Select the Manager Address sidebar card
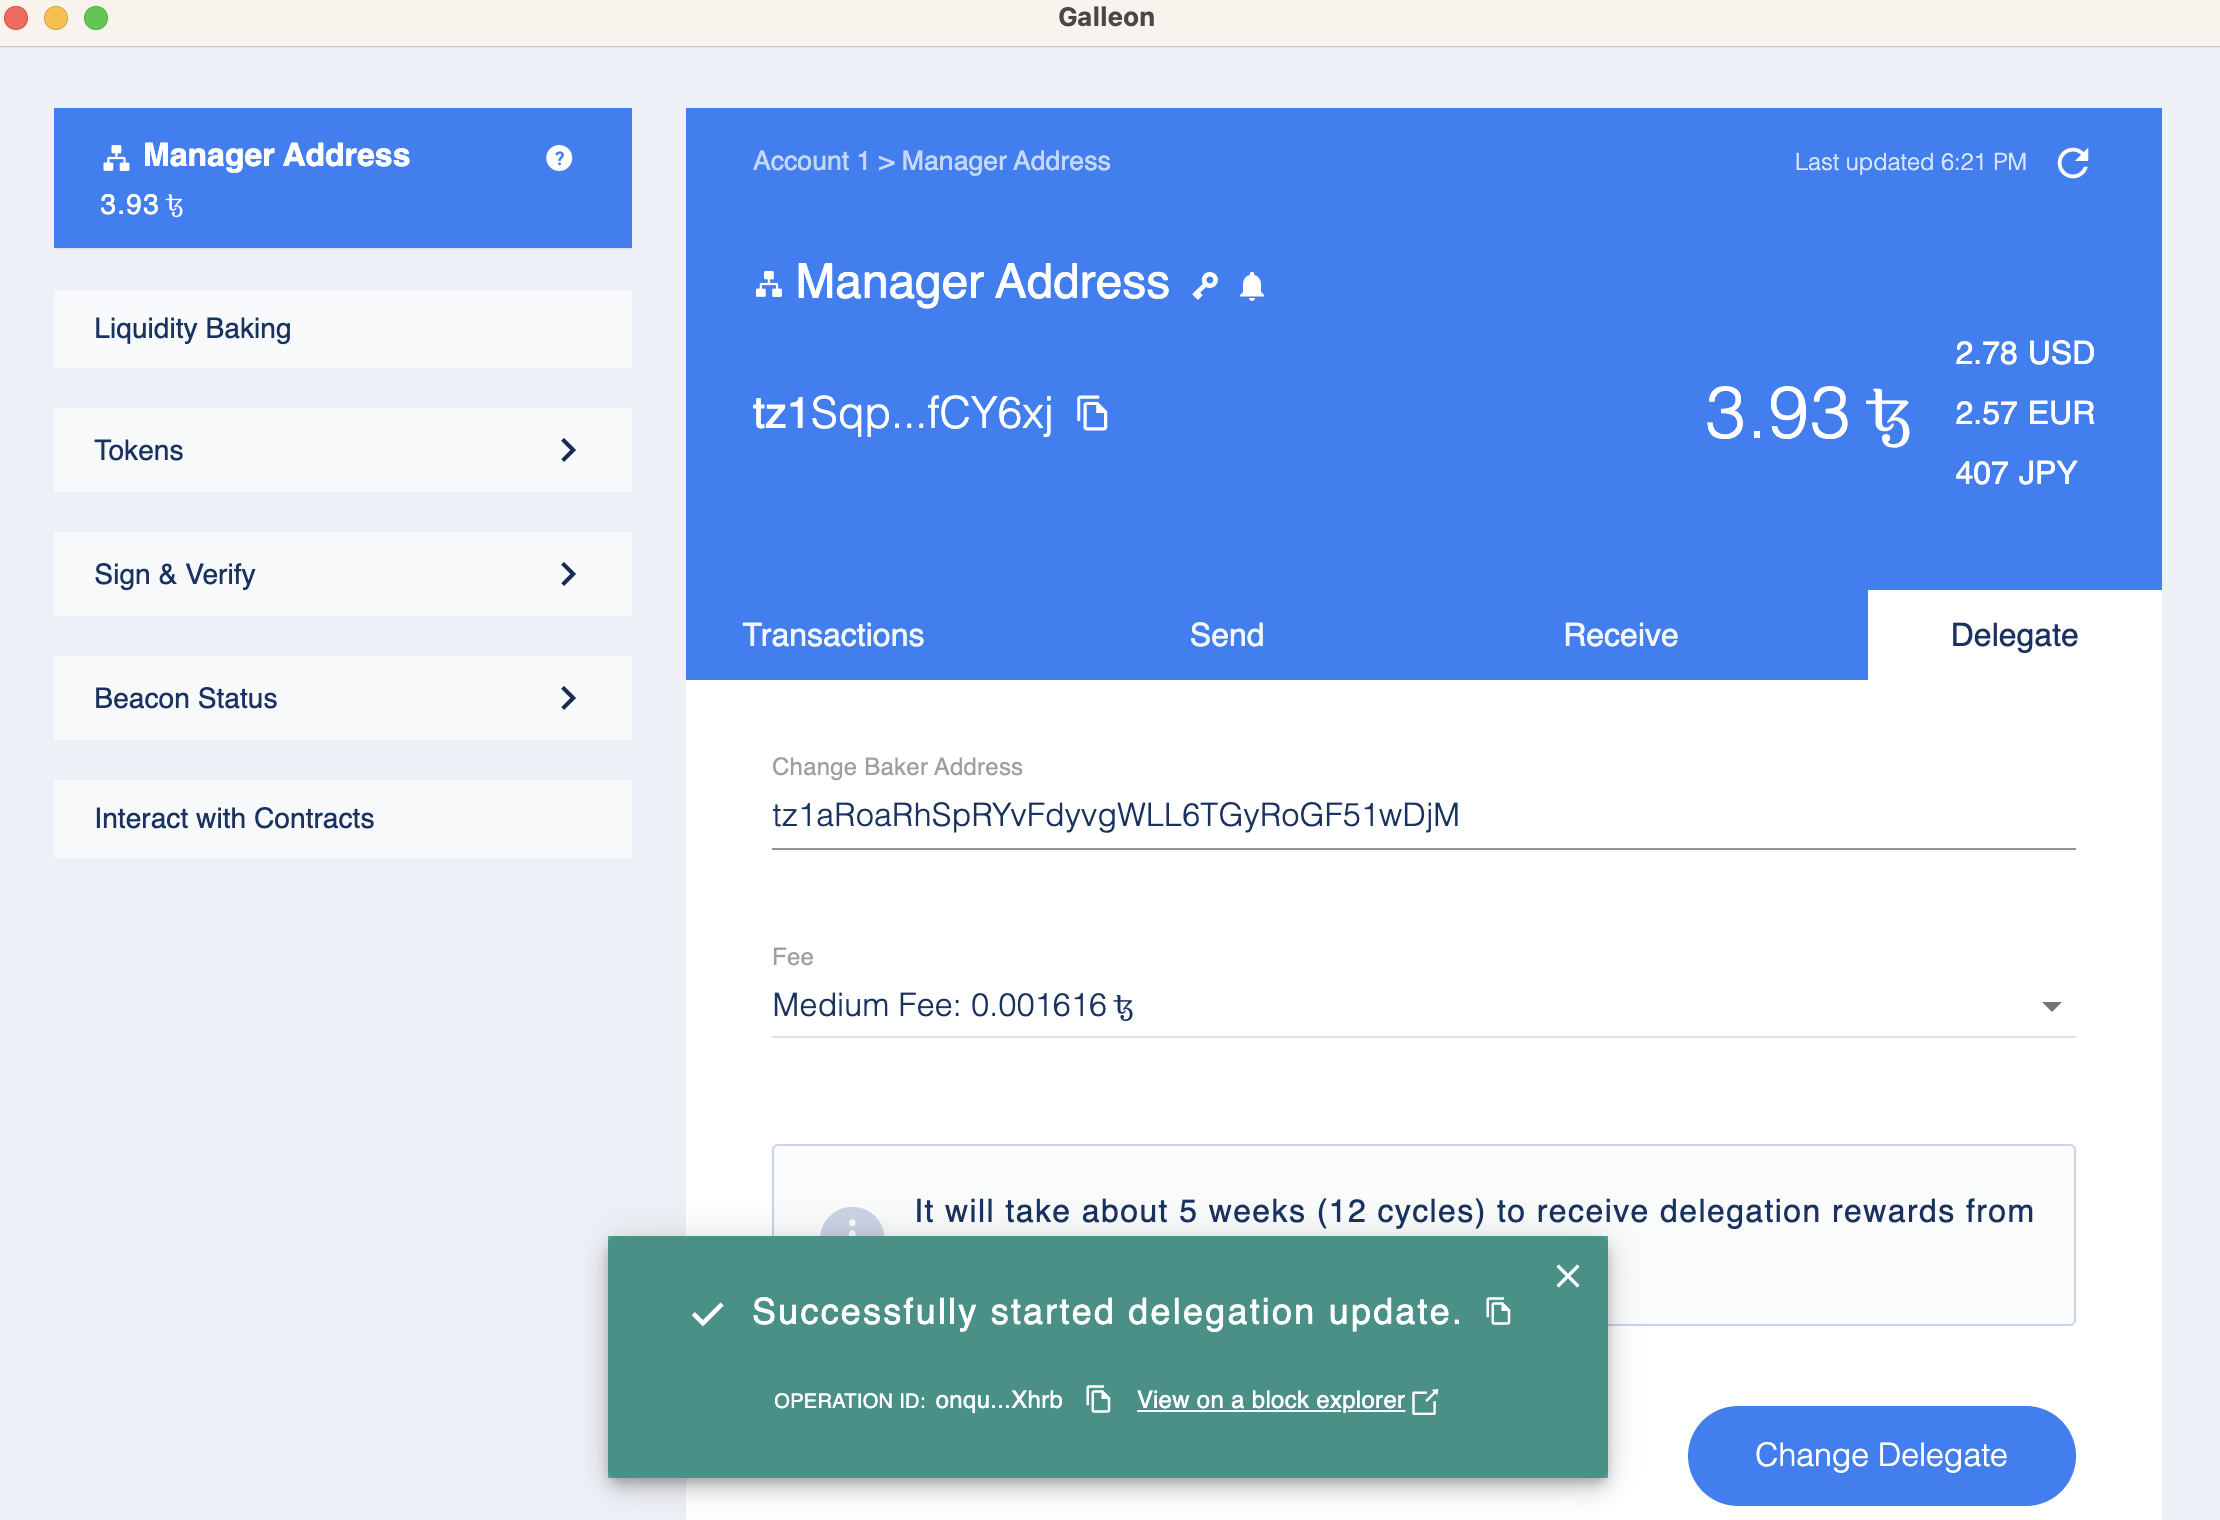2220x1520 pixels. tap(343, 178)
